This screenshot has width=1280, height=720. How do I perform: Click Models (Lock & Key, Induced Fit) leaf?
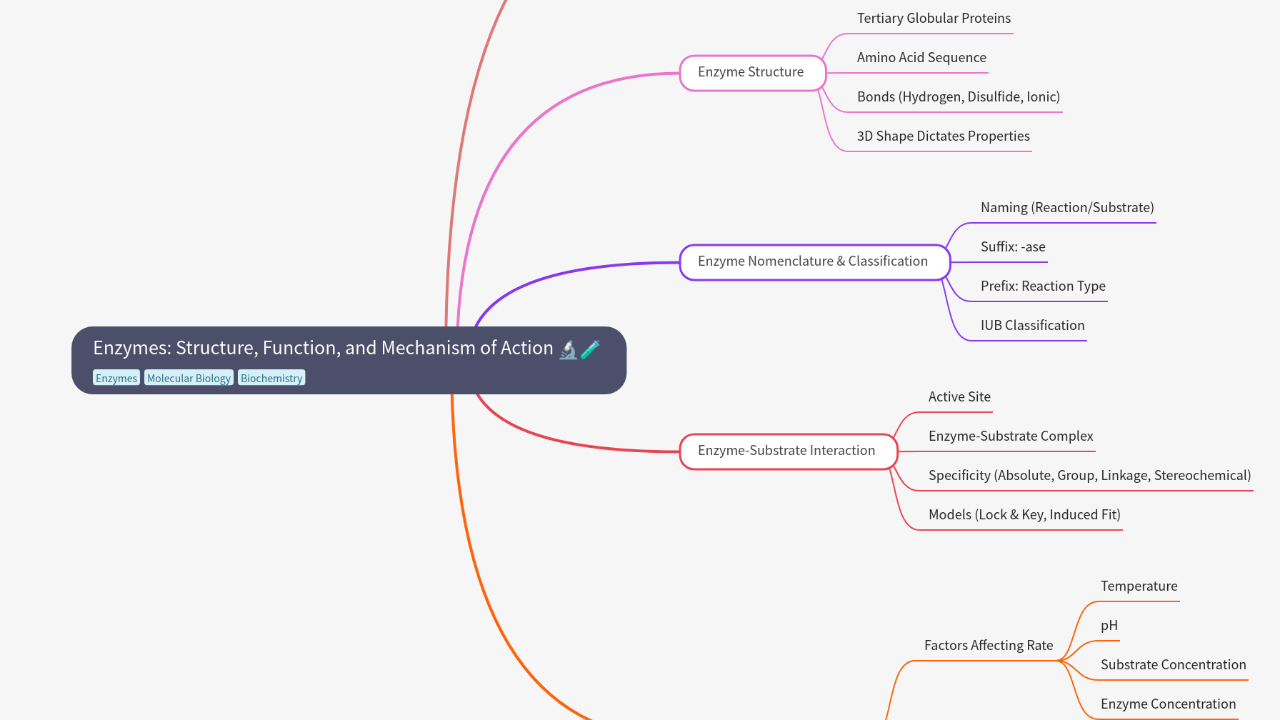(1024, 514)
